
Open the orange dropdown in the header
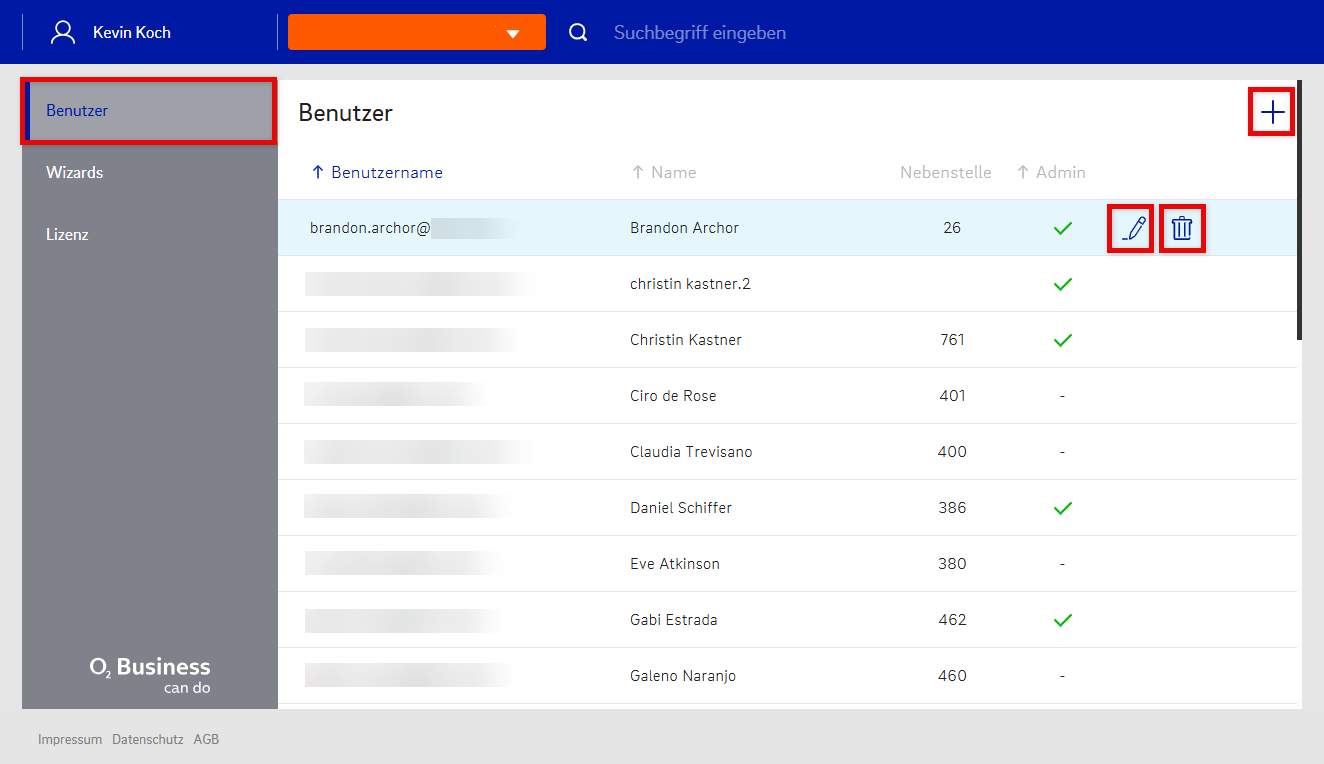coord(417,33)
